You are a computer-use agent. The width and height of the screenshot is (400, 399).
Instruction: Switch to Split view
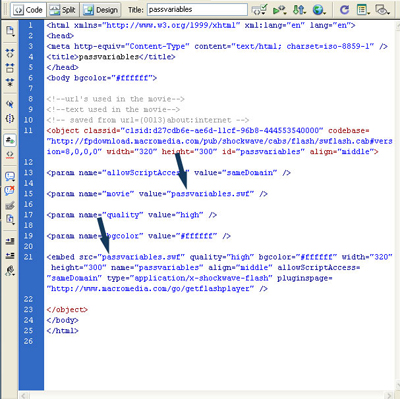63,10
